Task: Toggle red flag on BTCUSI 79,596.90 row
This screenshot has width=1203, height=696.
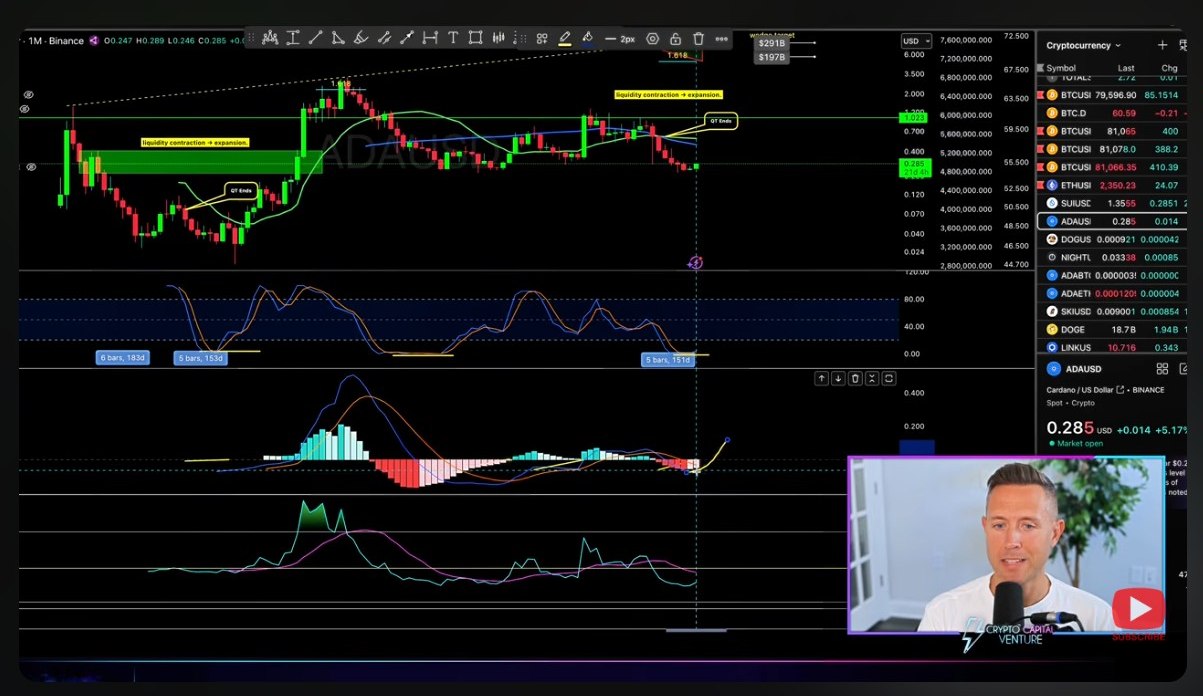Action: 1041,95
